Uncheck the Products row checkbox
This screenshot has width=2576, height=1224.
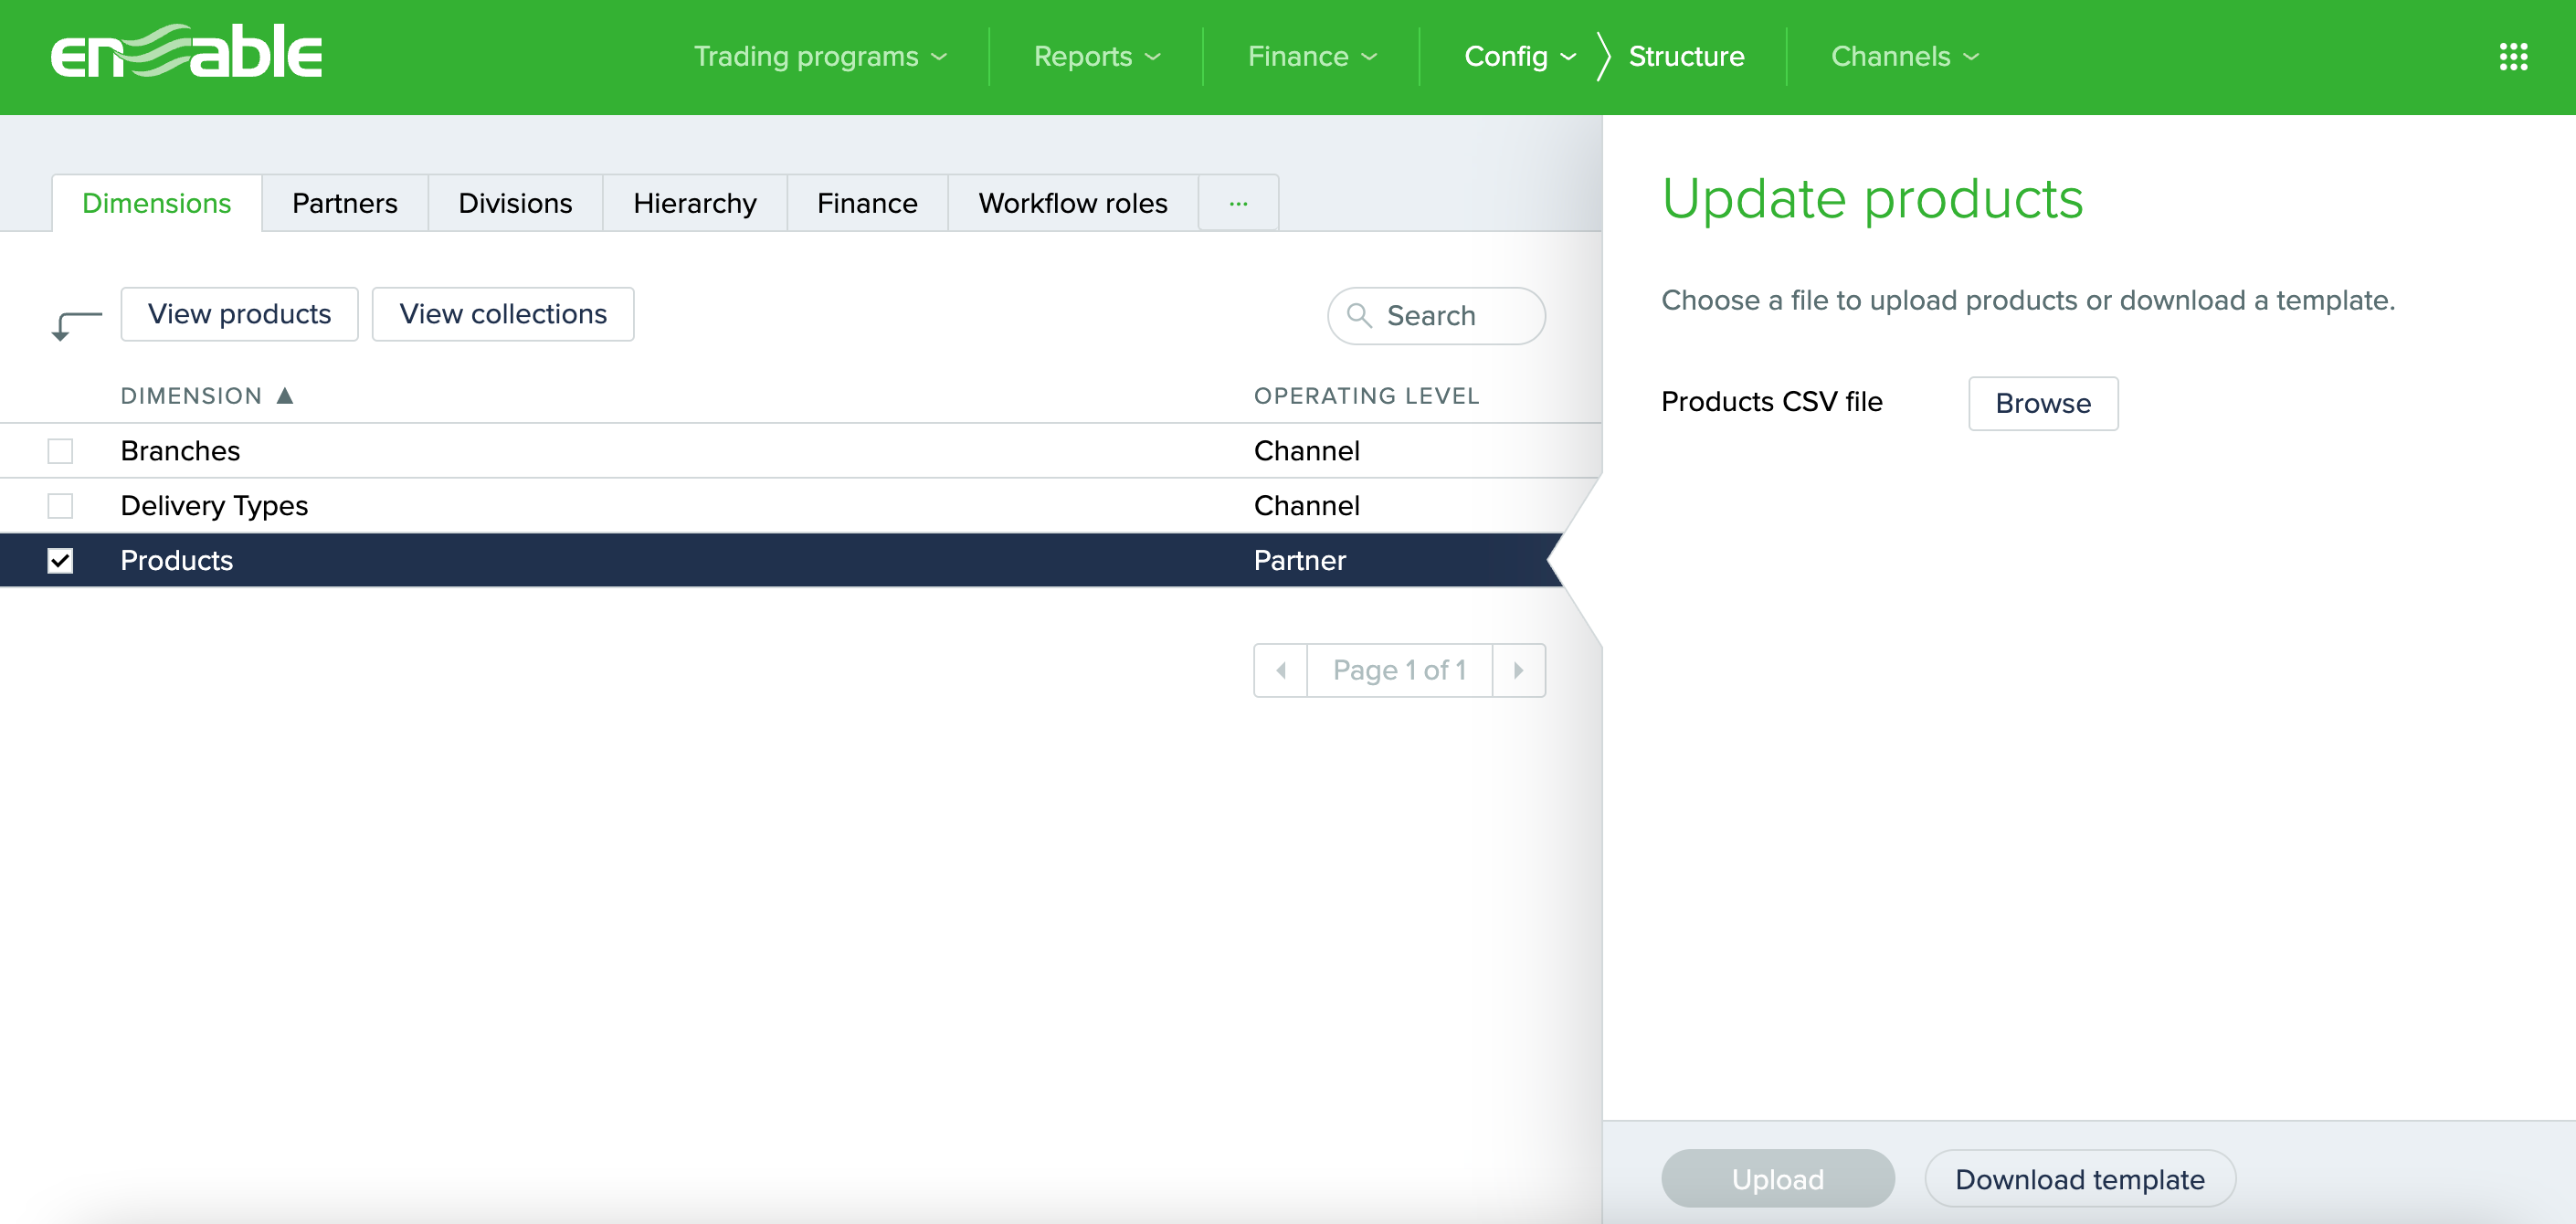point(60,560)
